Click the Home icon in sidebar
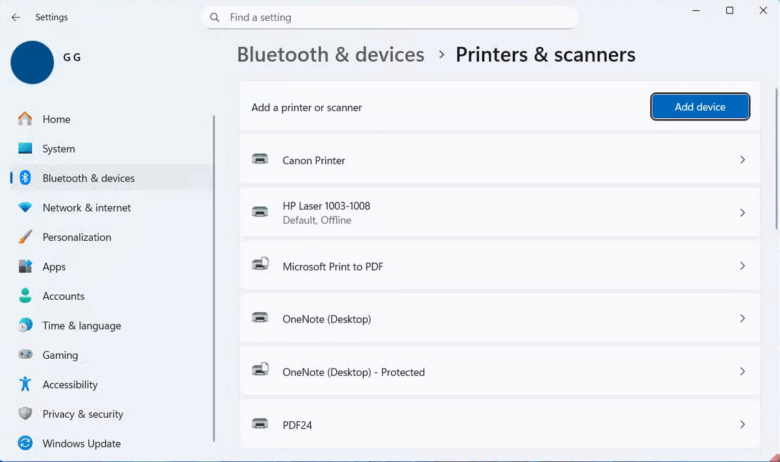 (x=25, y=119)
